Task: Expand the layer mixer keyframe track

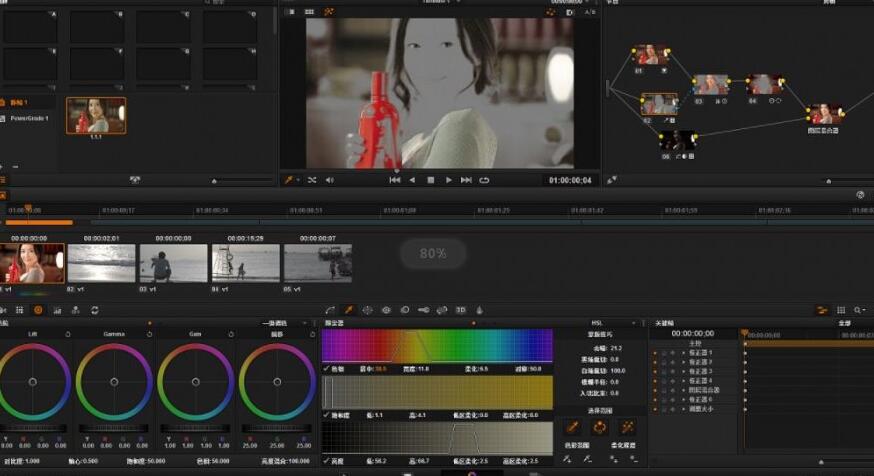Action: tap(683, 390)
